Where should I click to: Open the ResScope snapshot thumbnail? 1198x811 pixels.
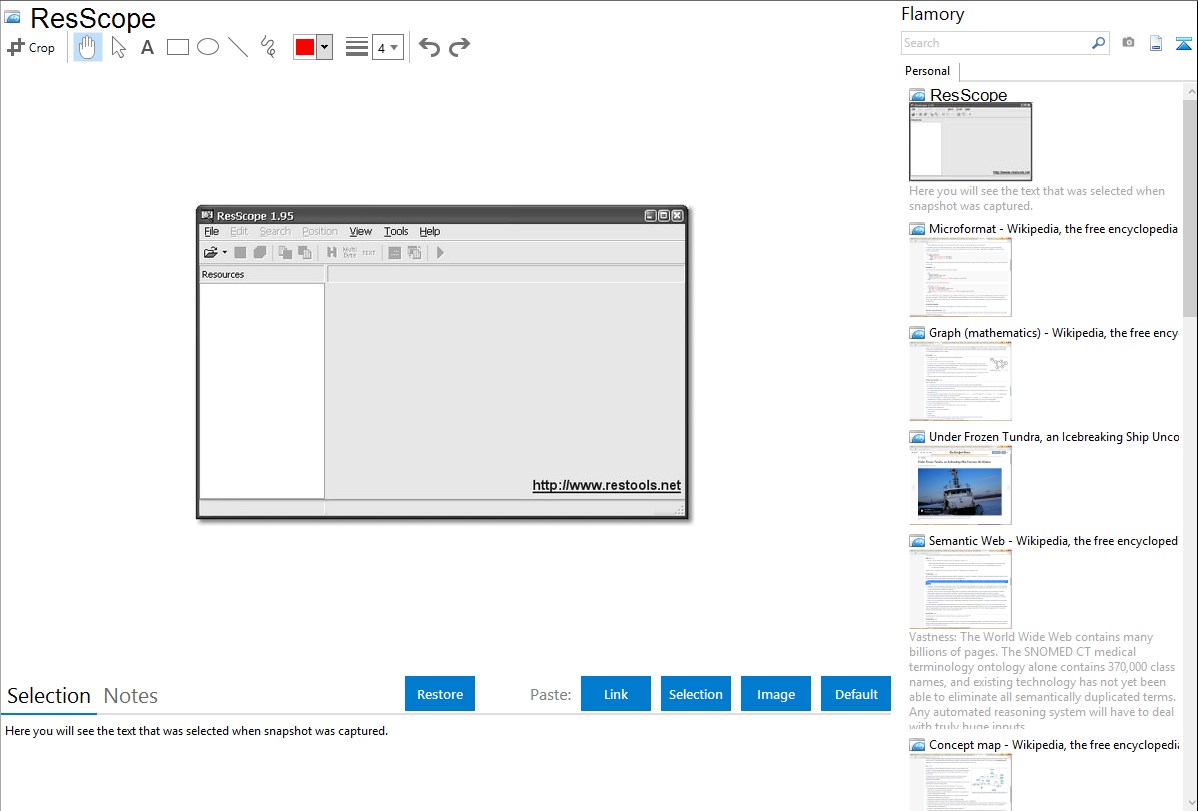tap(970, 142)
